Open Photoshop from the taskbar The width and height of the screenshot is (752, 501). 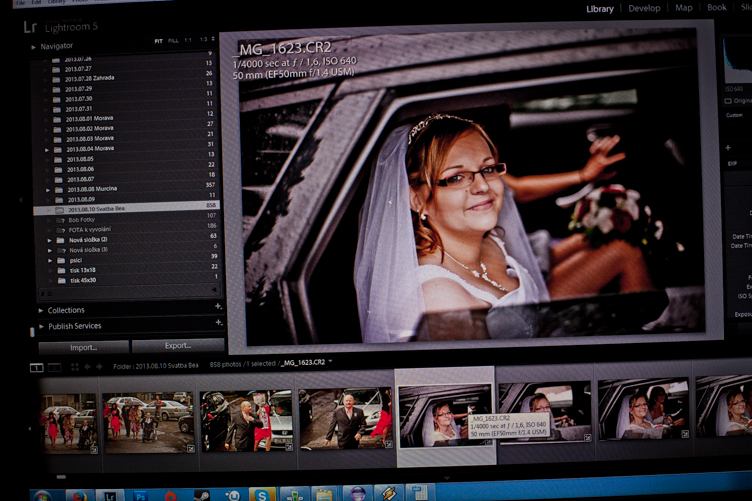click(140, 496)
